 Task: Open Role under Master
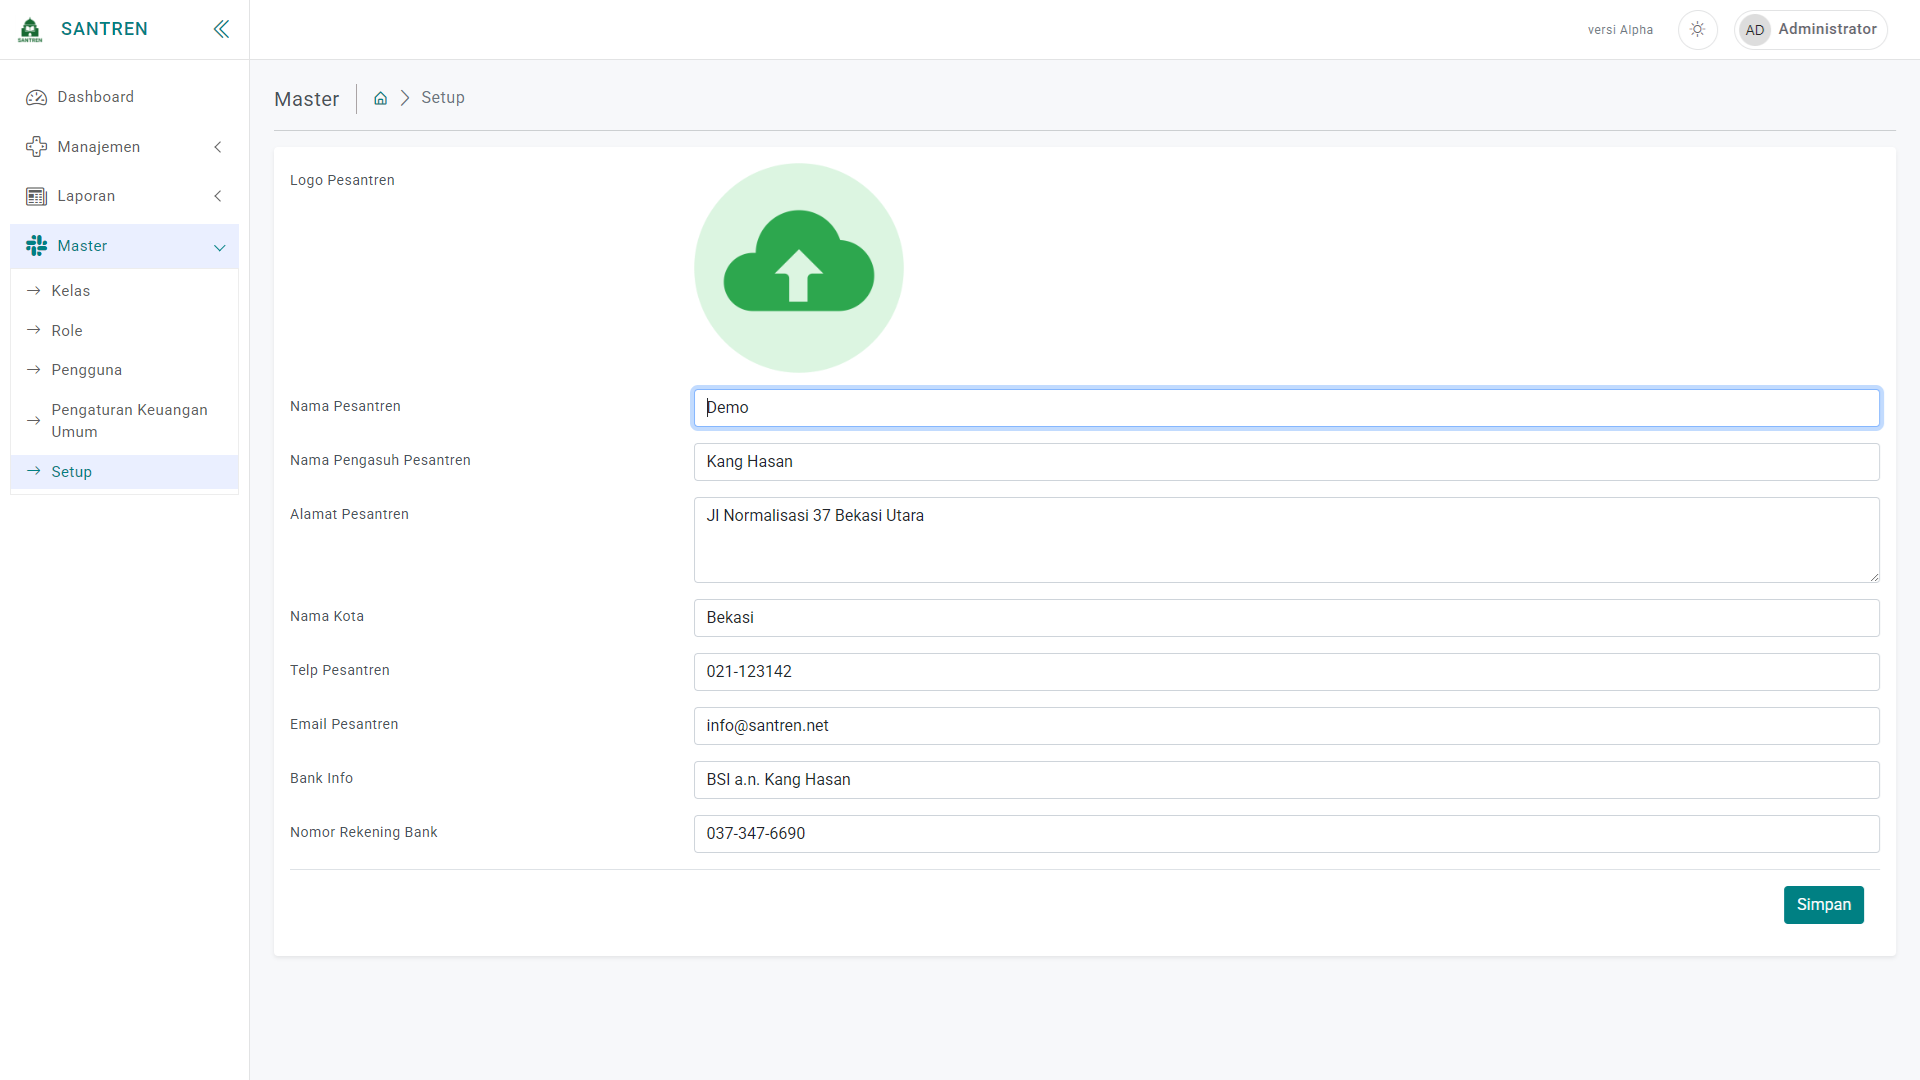[x=125, y=331]
